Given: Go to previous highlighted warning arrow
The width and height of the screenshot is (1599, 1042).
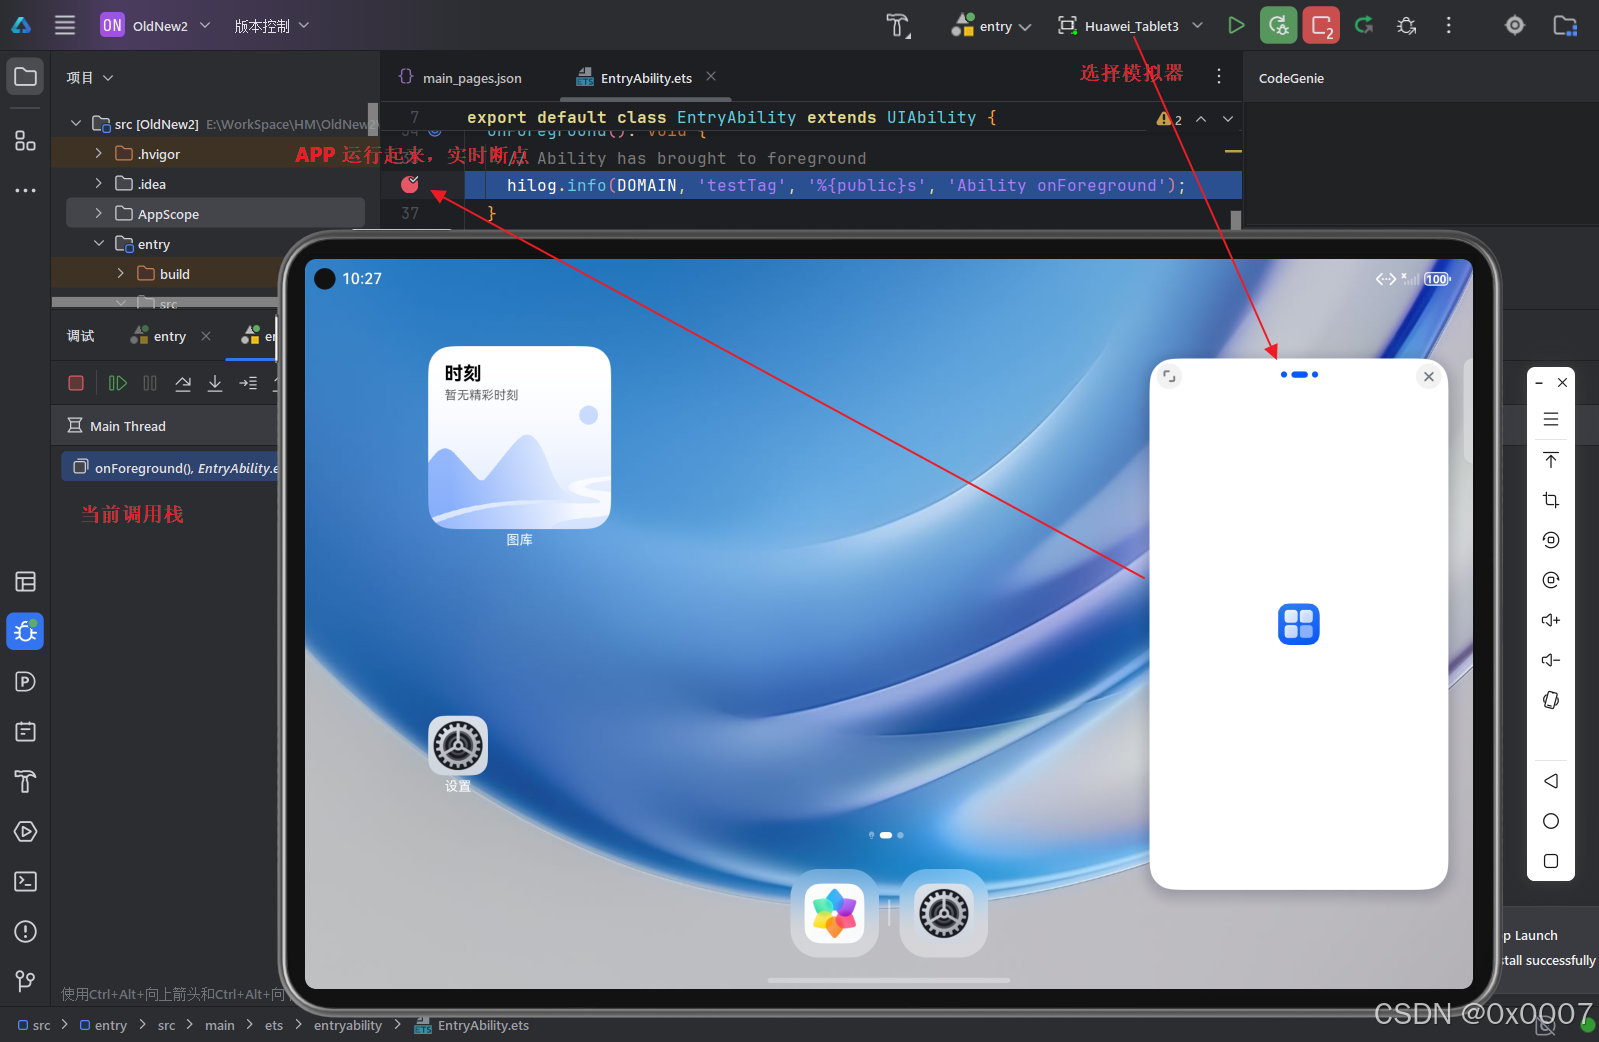Looking at the screenshot, I should coord(1201,119).
